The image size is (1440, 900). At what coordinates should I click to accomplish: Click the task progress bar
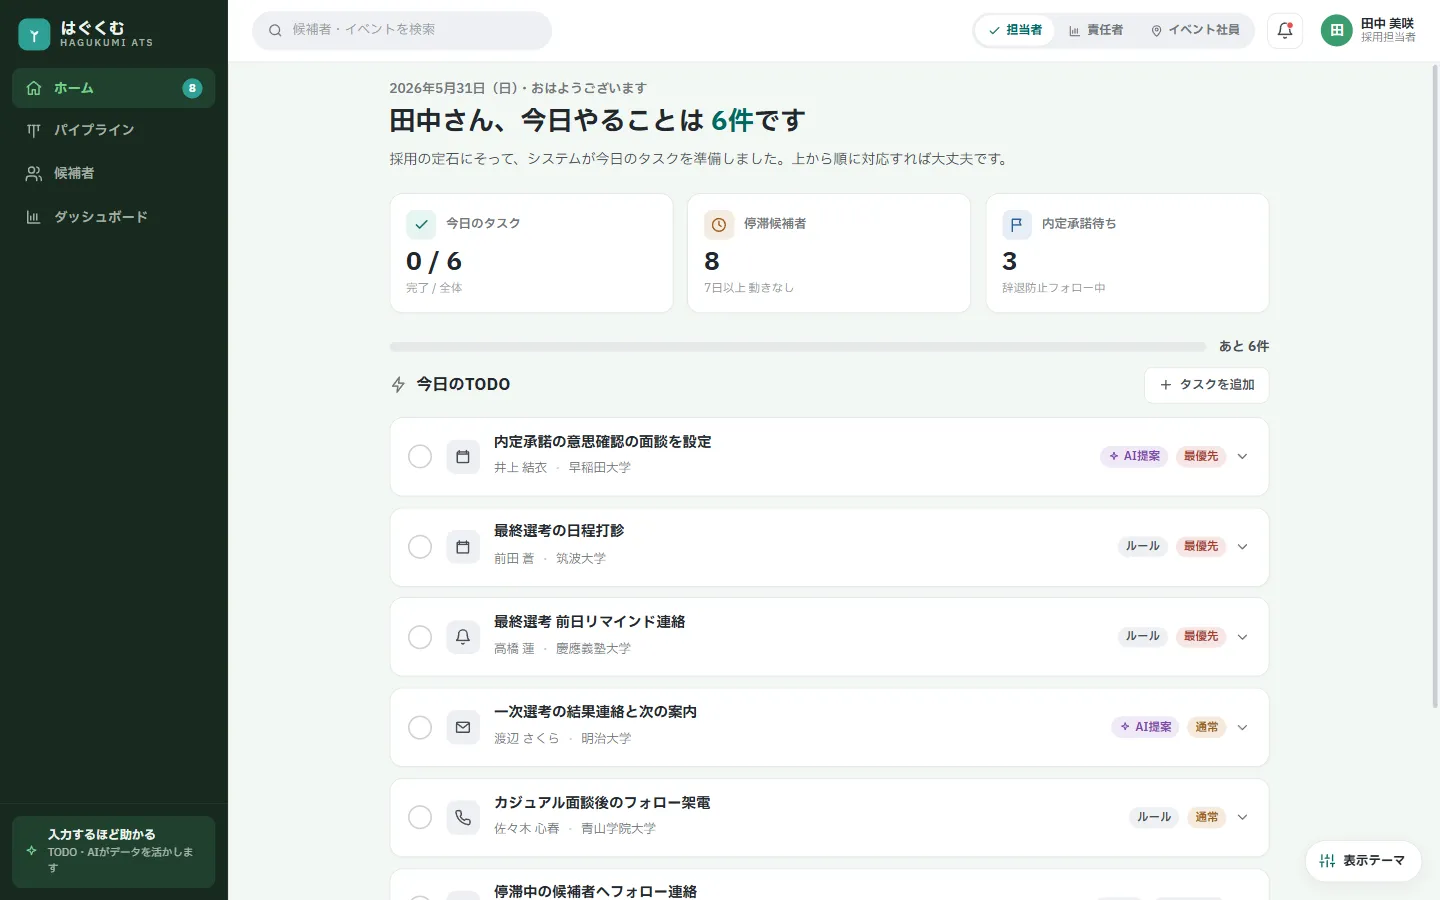coord(797,347)
